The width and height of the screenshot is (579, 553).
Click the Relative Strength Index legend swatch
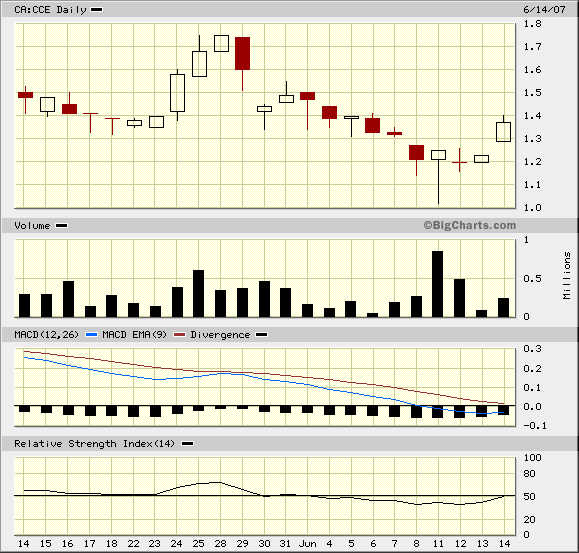coord(188,444)
